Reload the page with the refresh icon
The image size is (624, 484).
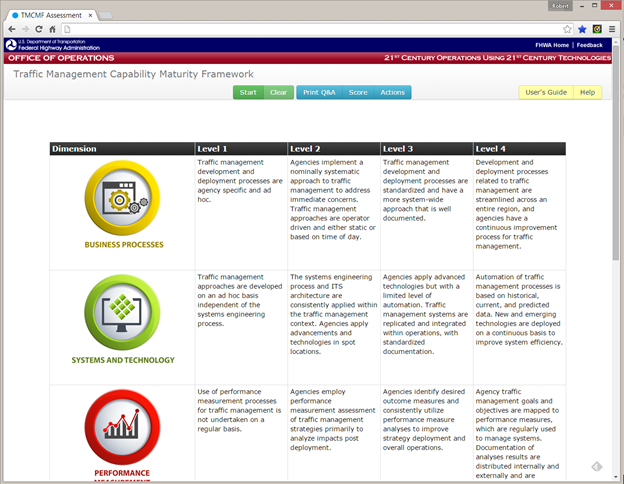[x=39, y=29]
